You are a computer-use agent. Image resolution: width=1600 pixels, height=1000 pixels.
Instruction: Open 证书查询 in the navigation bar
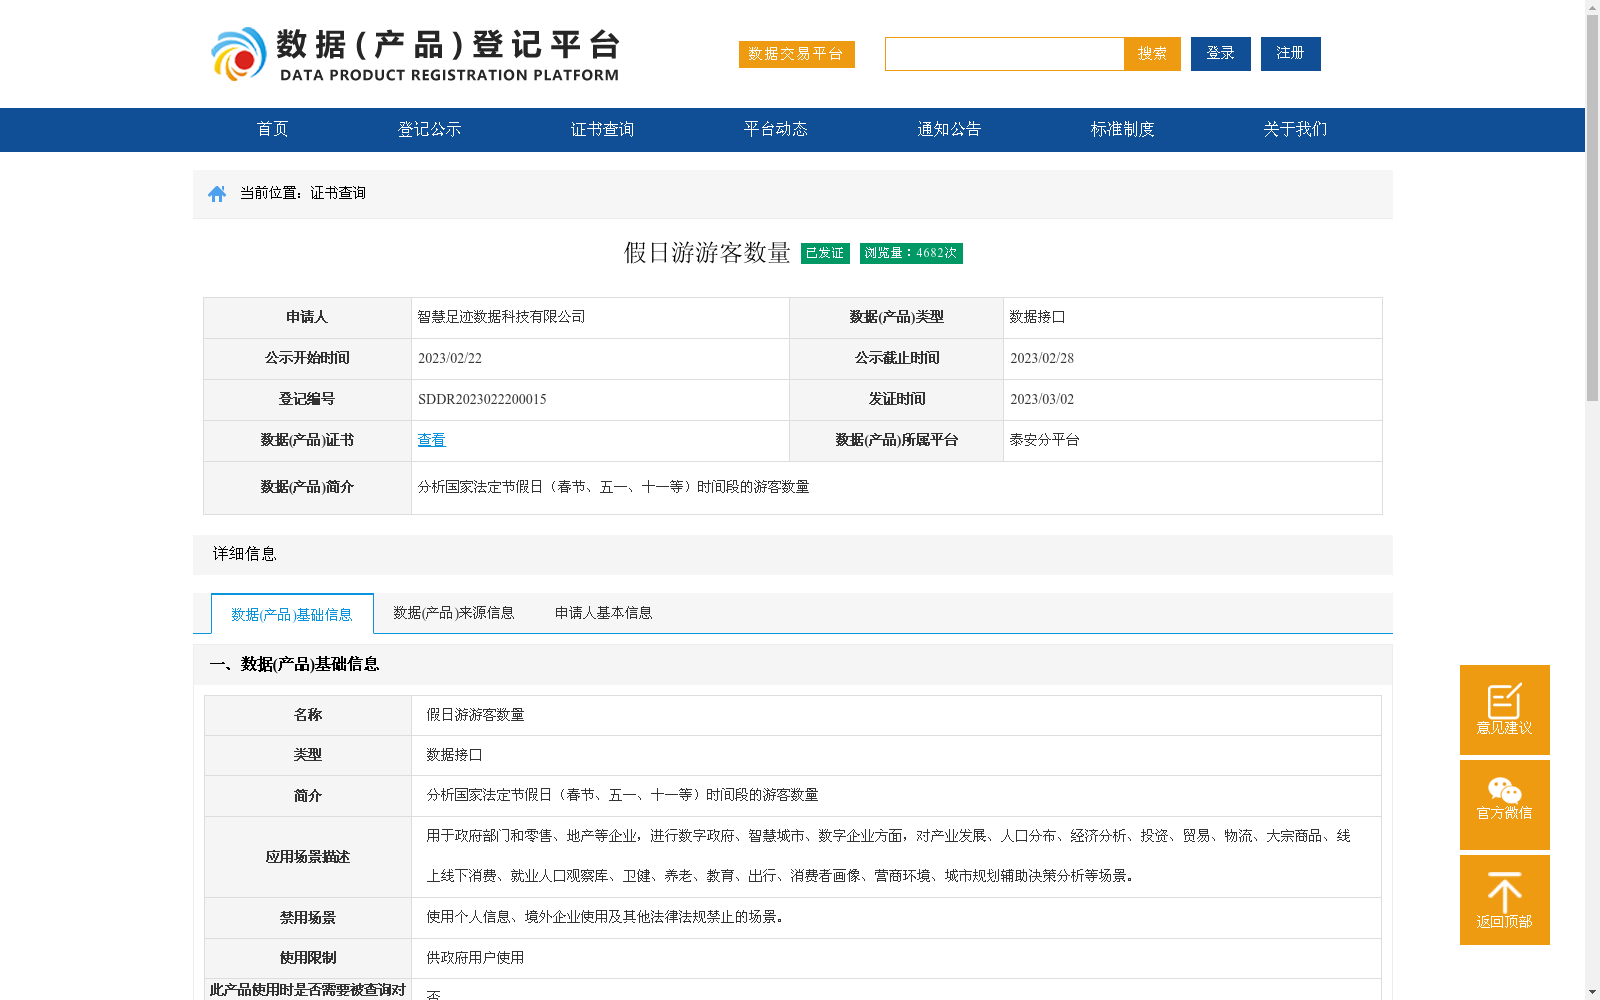602,129
